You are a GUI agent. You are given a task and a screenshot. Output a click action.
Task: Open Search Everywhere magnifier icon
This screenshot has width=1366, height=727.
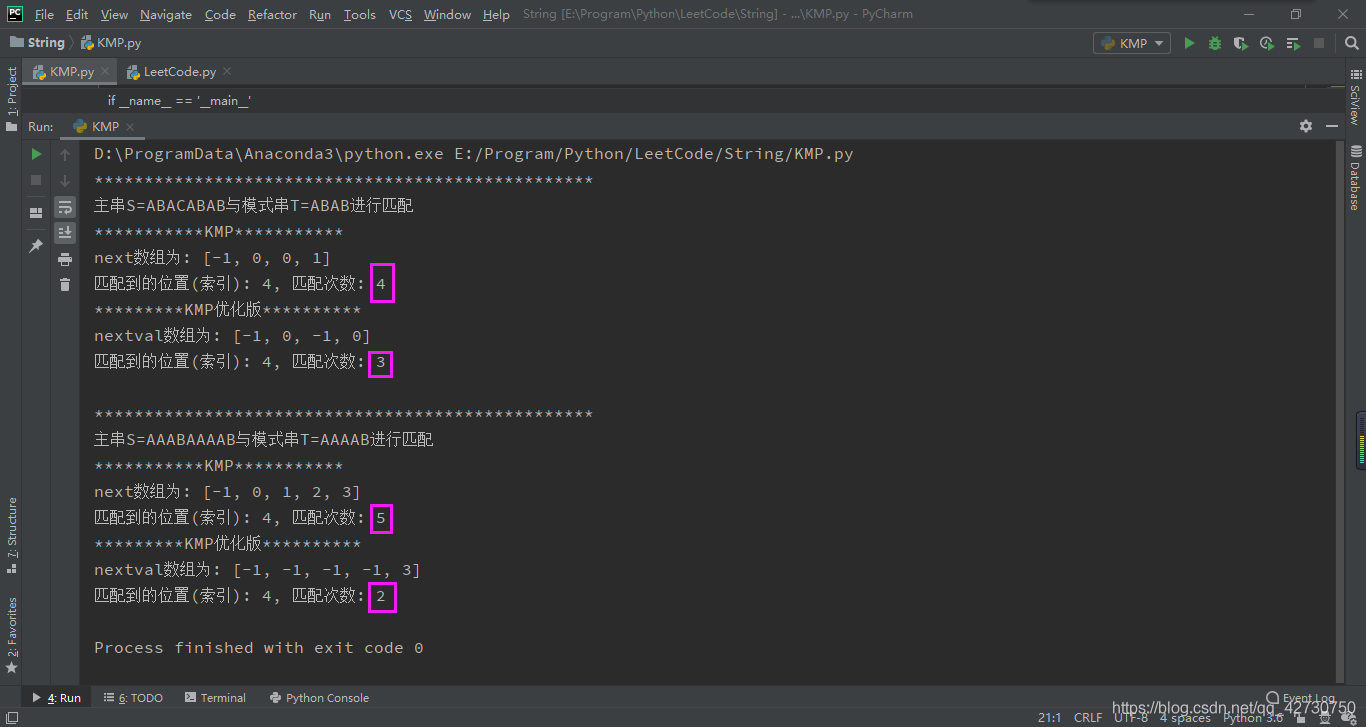click(x=1347, y=43)
